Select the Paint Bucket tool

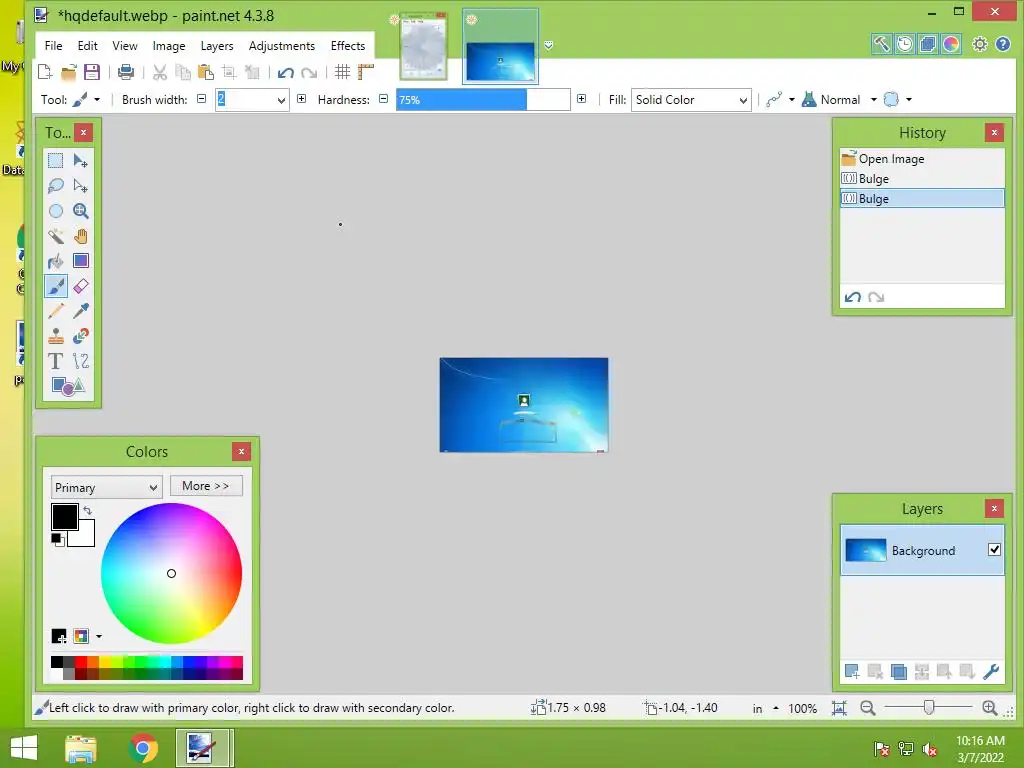pos(56,261)
